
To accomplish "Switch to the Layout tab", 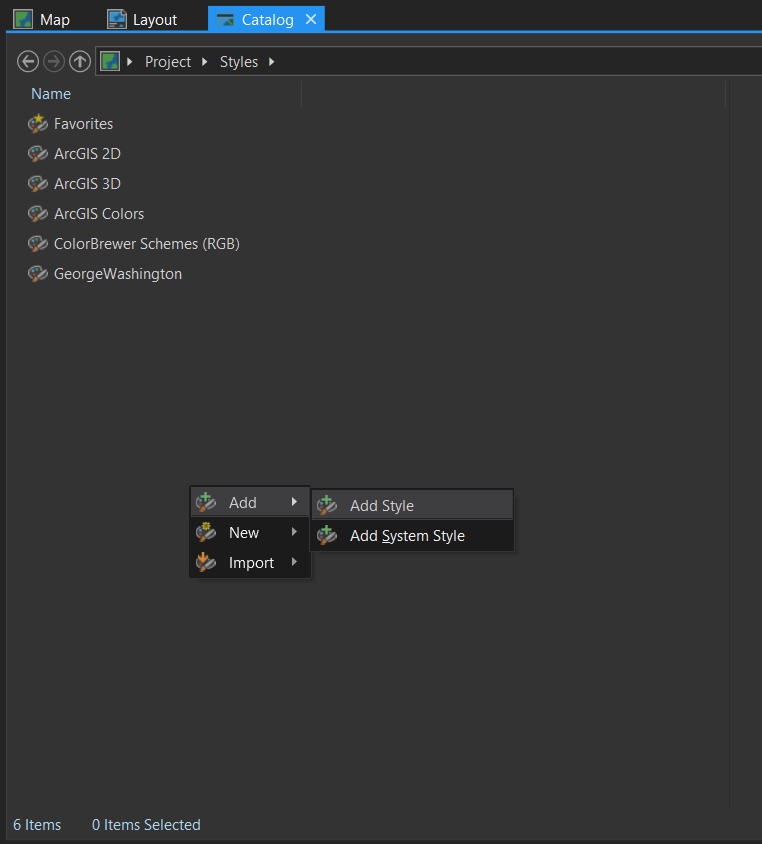I will coord(142,19).
